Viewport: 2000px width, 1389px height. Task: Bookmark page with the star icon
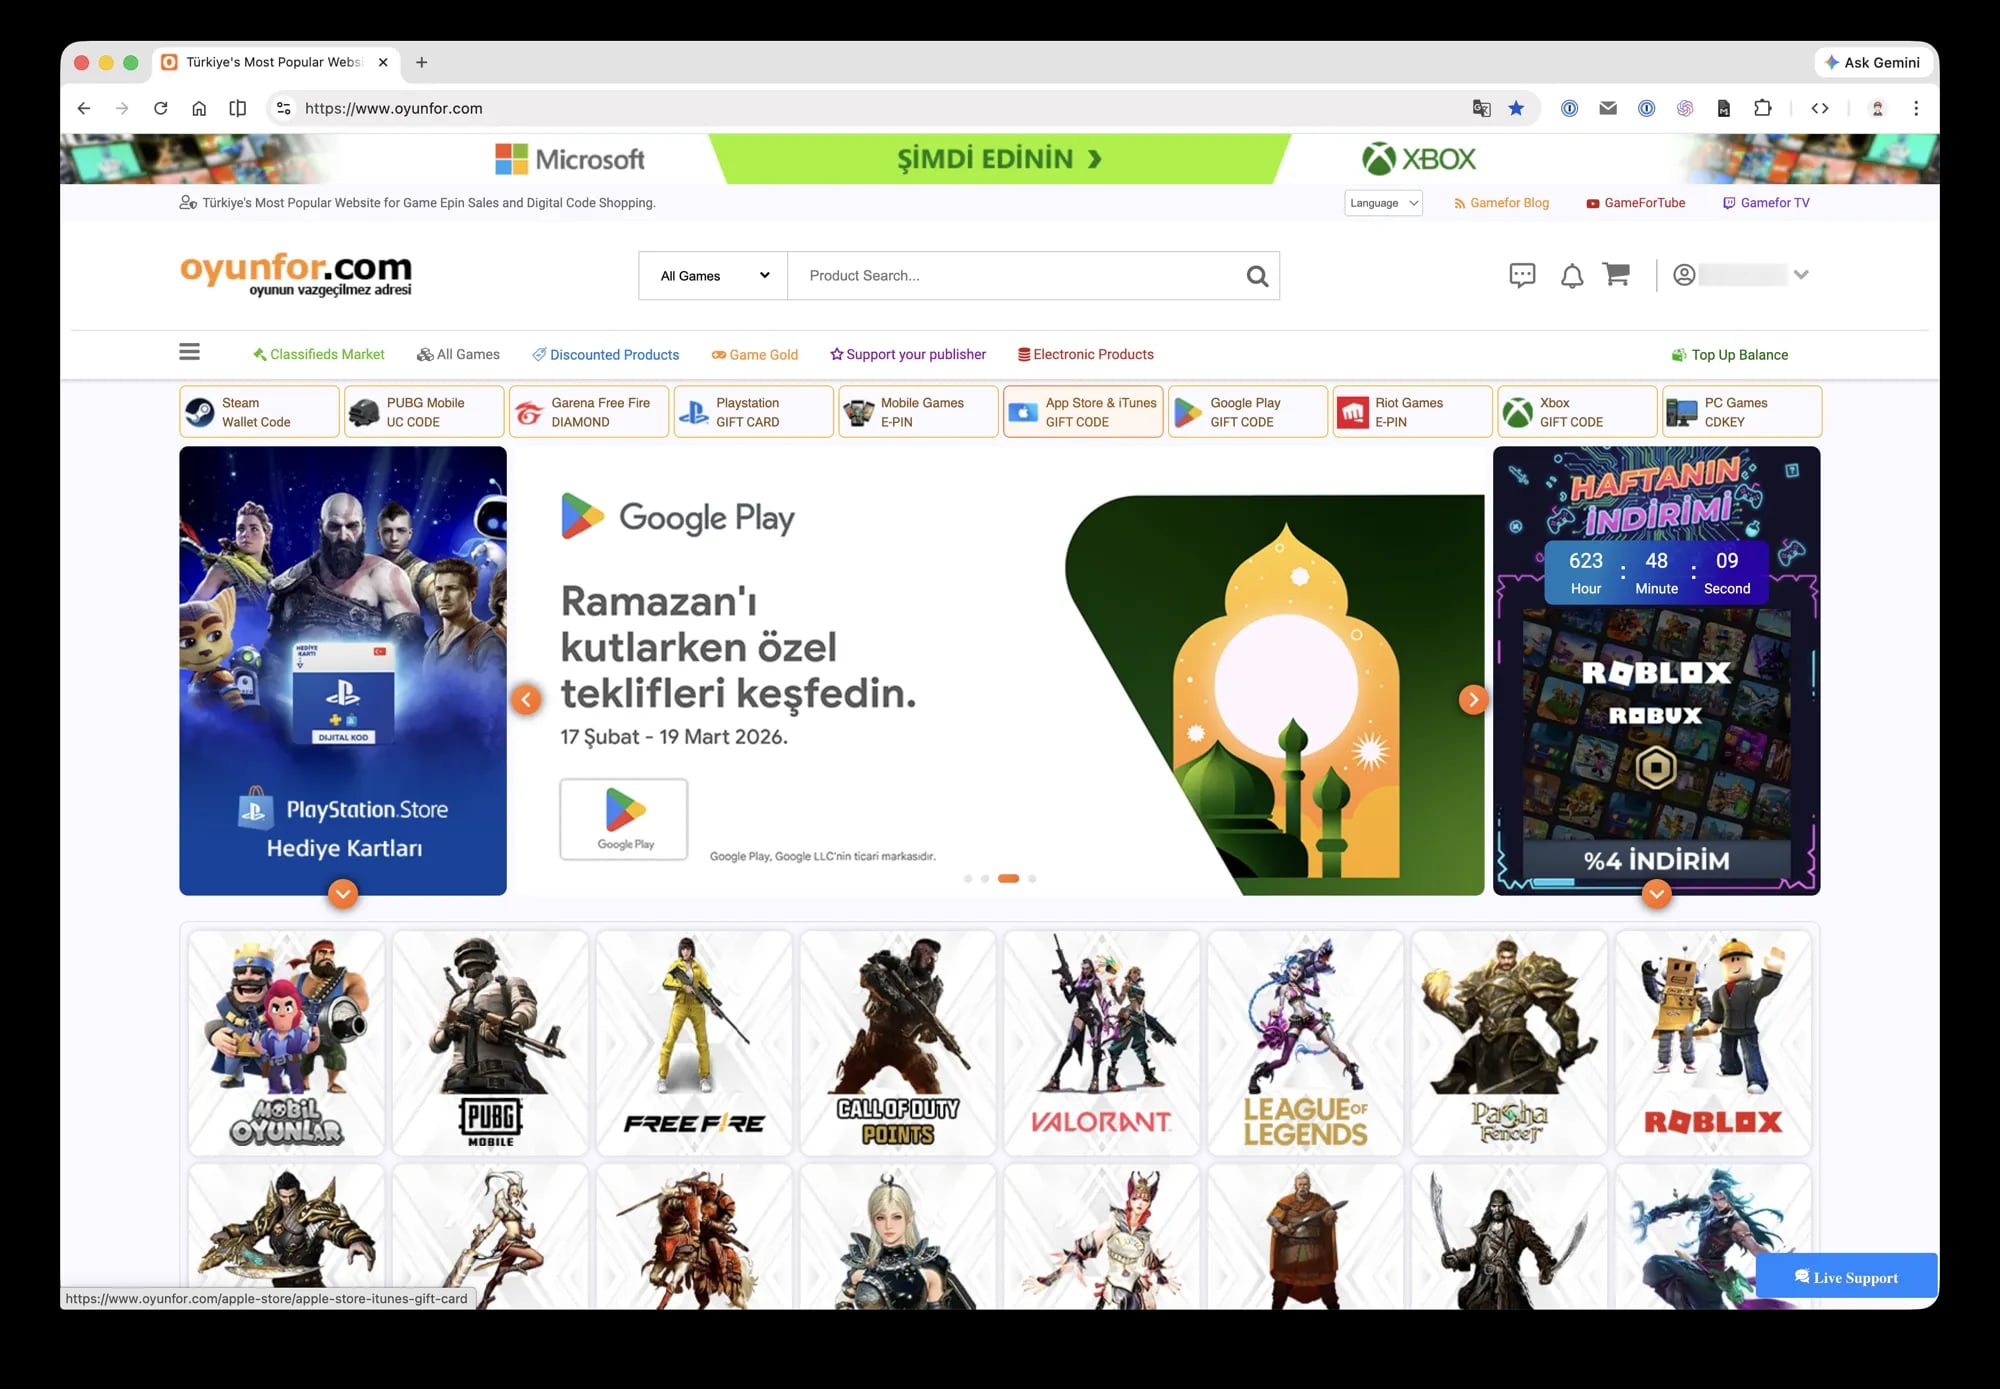pyautogui.click(x=1516, y=108)
